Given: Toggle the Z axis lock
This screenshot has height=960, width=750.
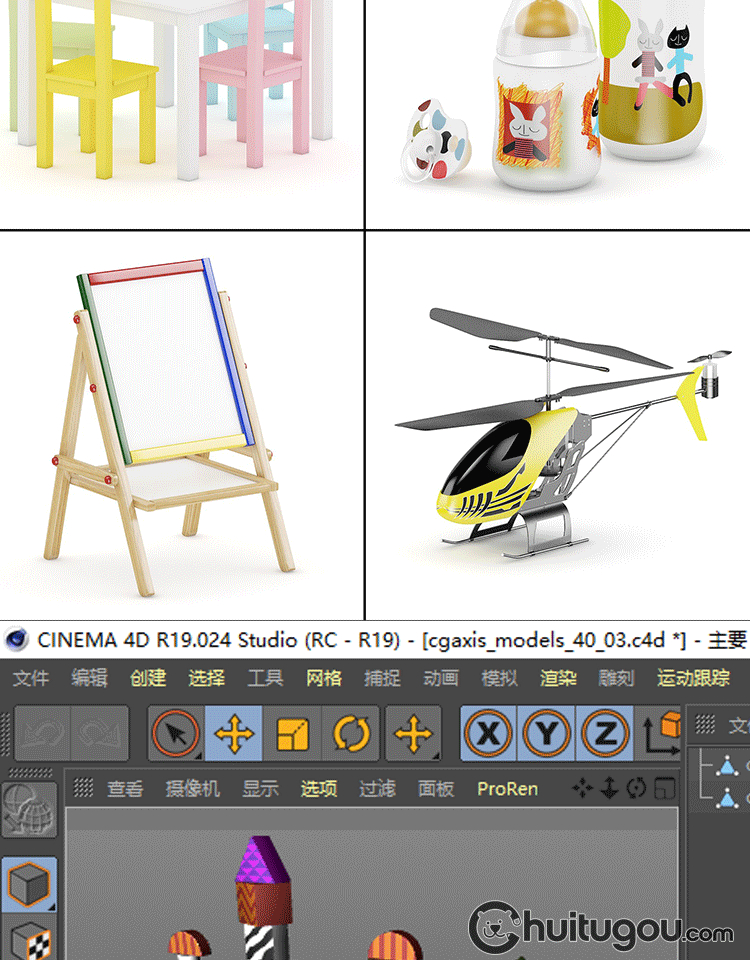Looking at the screenshot, I should (x=605, y=733).
